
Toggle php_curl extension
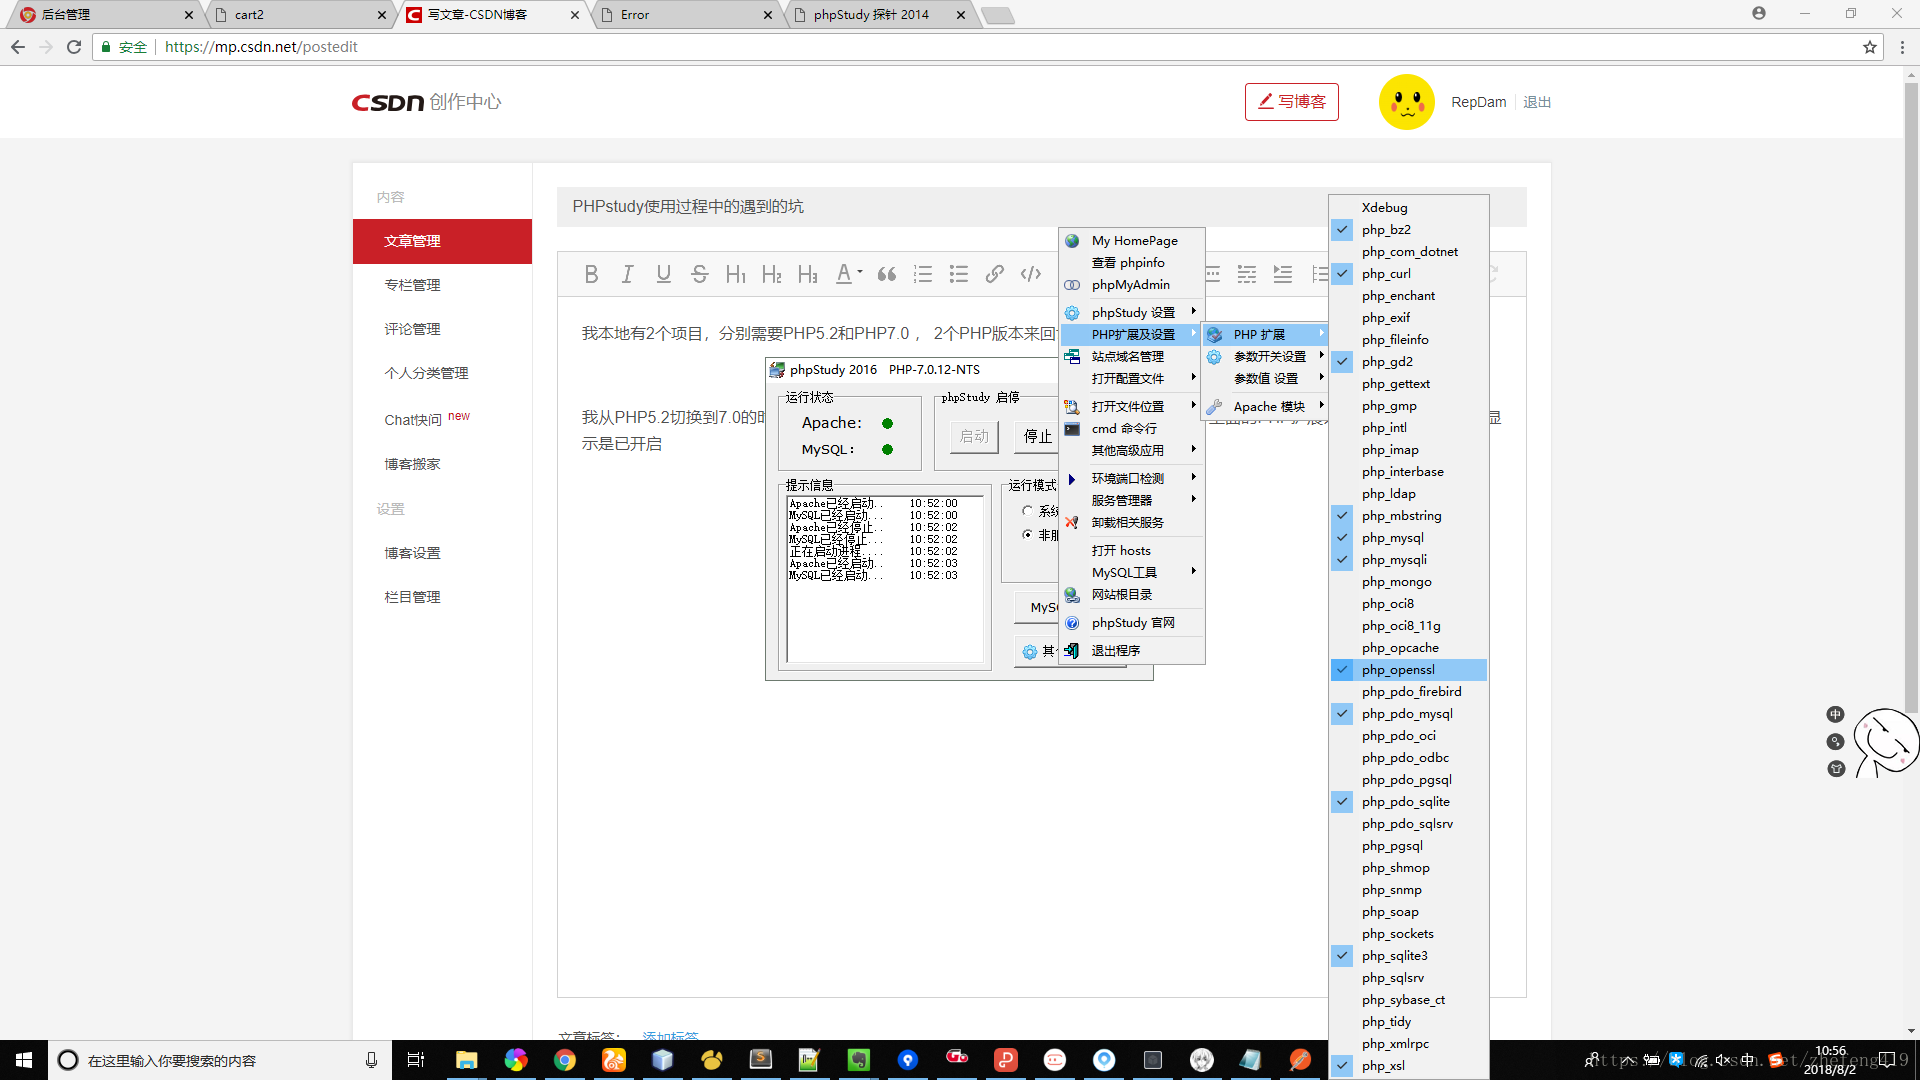pyautogui.click(x=1408, y=273)
